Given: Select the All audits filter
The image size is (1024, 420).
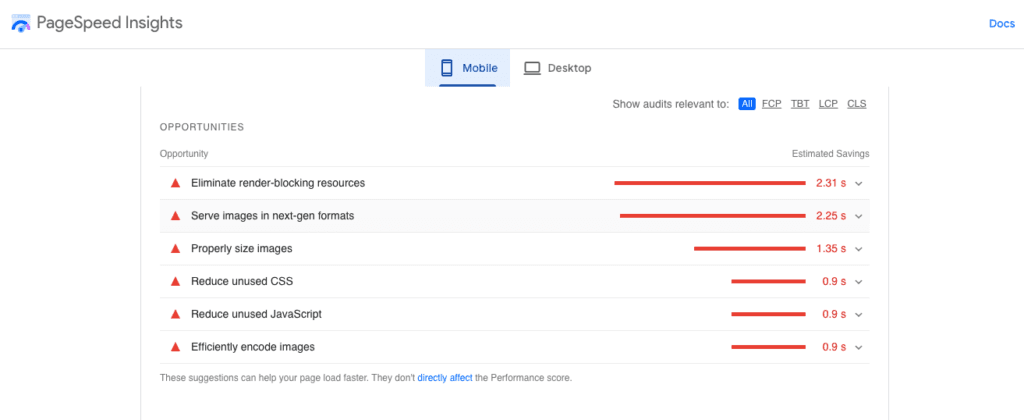Looking at the screenshot, I should [746, 104].
